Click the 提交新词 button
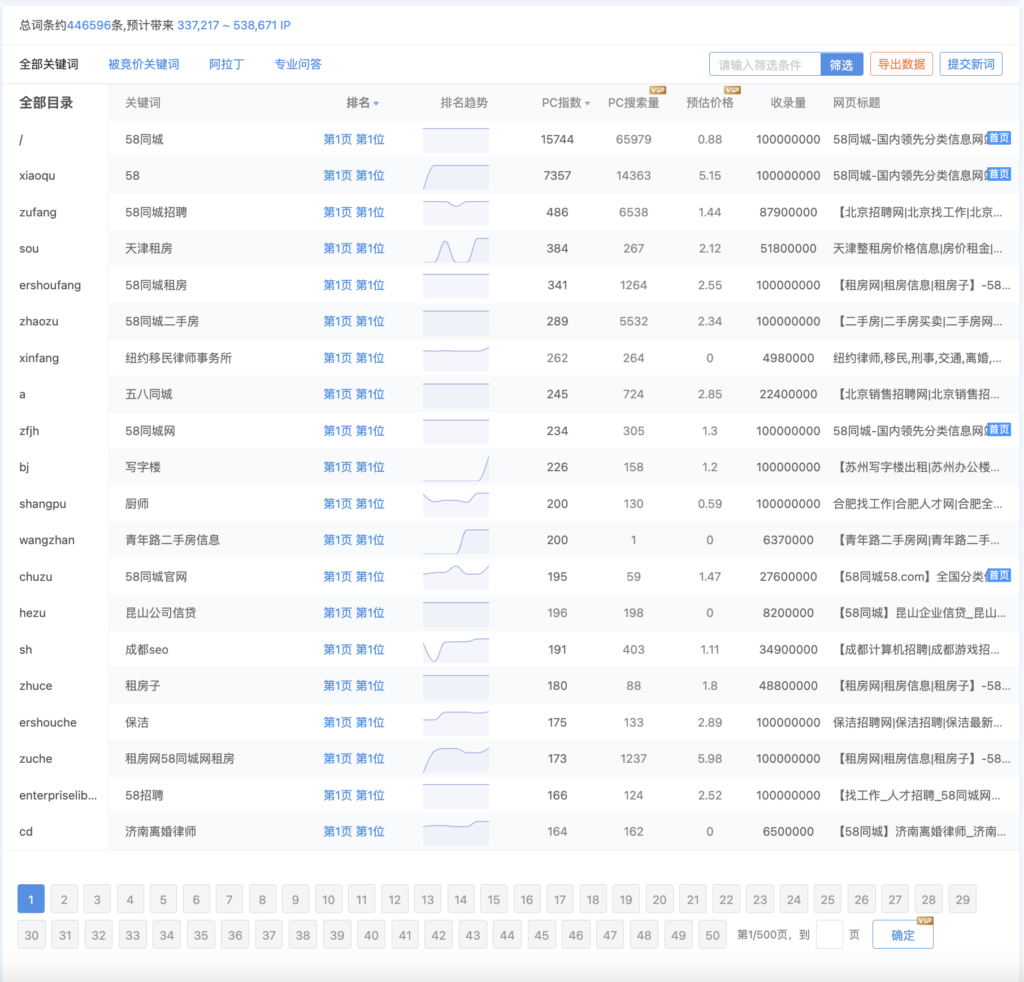The image size is (1024, 982). point(971,64)
